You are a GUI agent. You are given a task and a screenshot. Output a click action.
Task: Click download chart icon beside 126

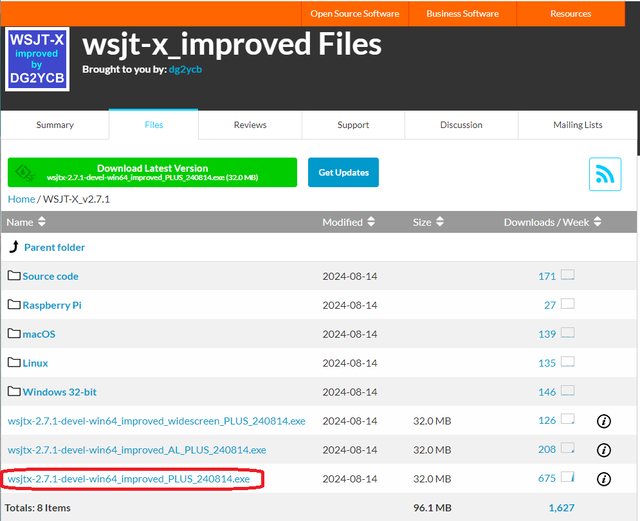click(x=567, y=419)
